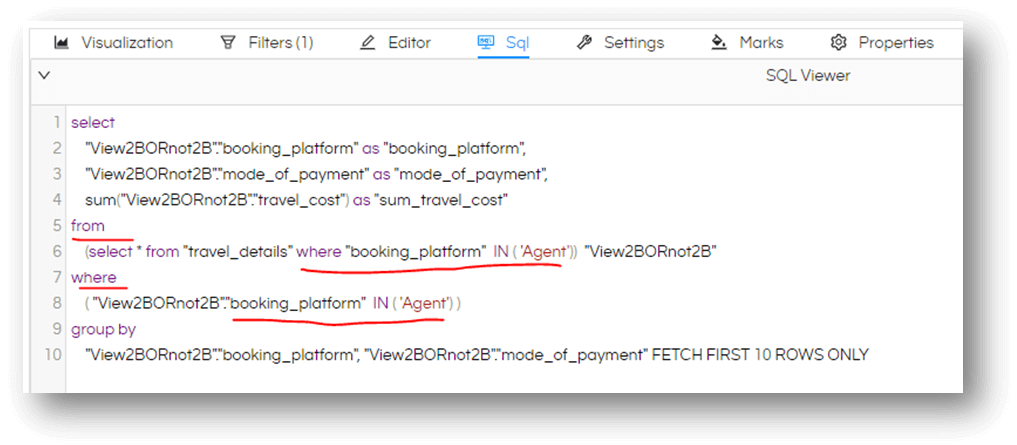Click the Marks paint bucket icon

tap(719, 43)
